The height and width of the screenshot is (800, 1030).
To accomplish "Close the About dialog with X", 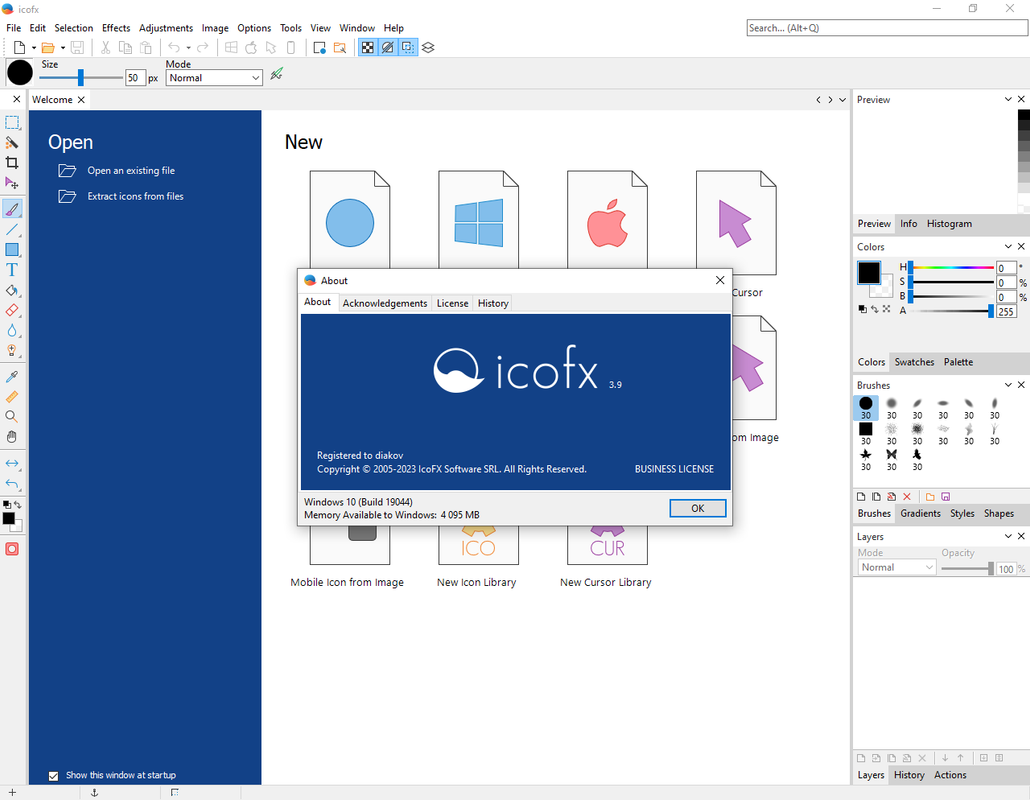I will click(720, 280).
